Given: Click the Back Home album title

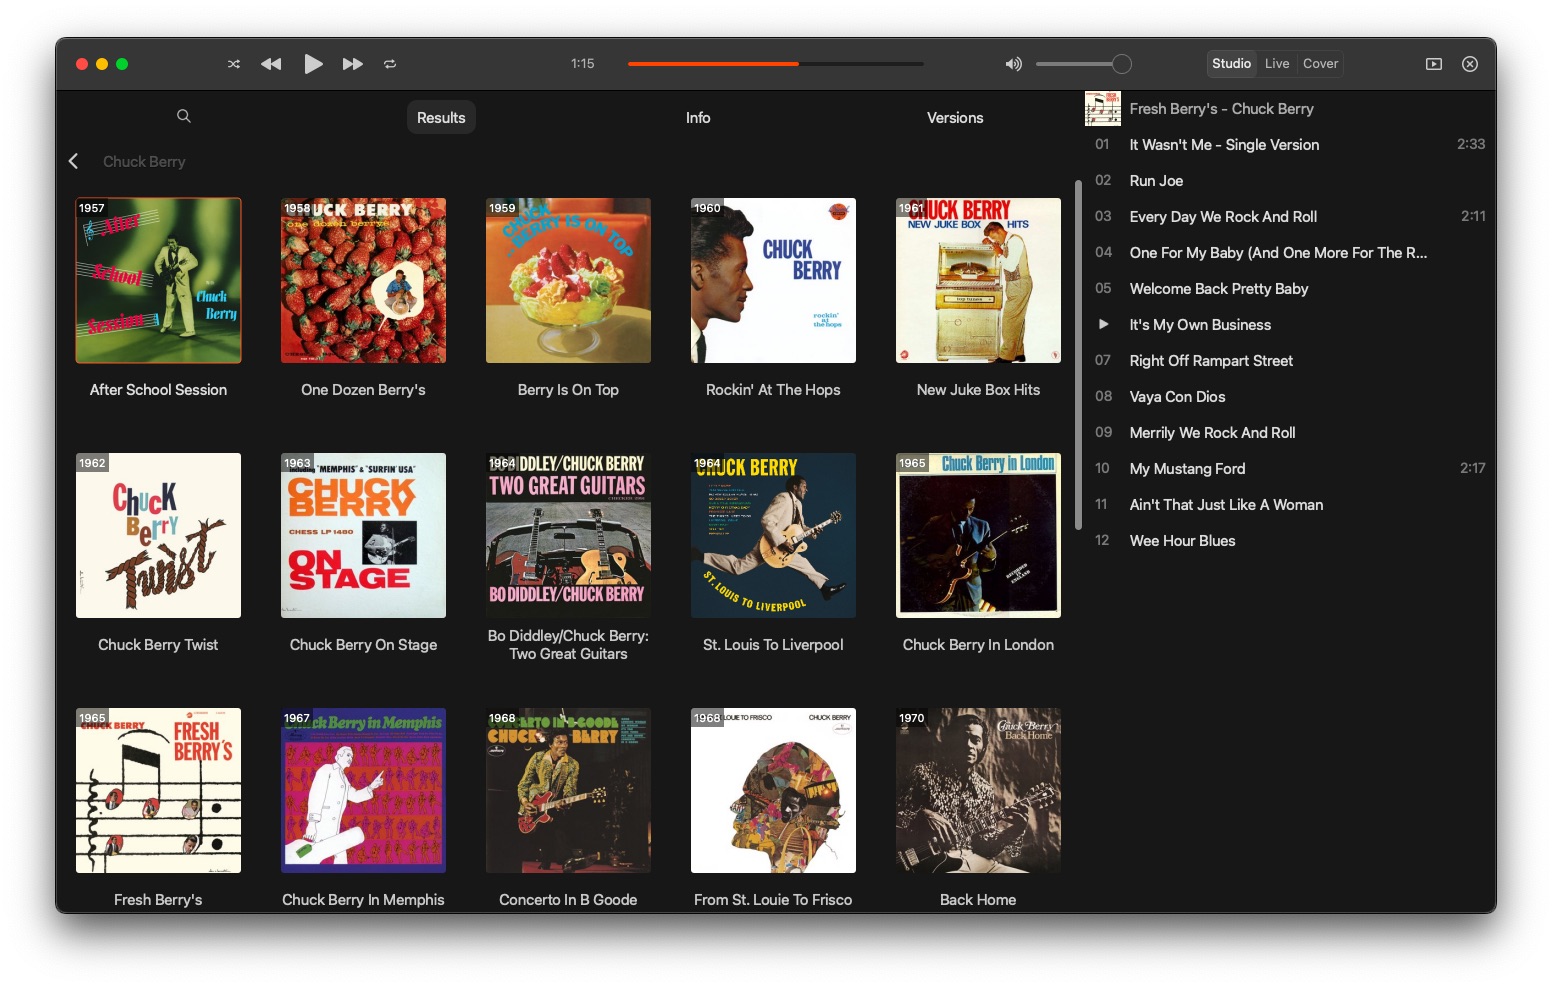Looking at the screenshot, I should pos(978,900).
